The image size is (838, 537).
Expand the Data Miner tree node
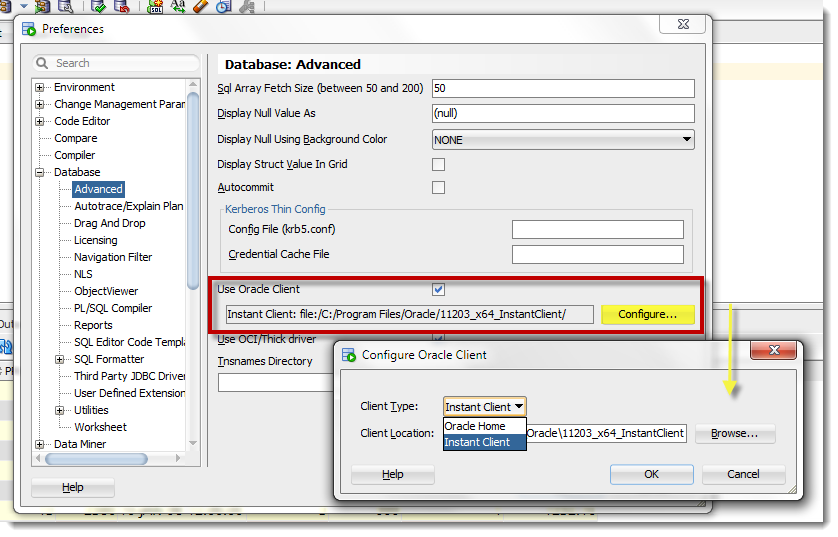tap(40, 445)
